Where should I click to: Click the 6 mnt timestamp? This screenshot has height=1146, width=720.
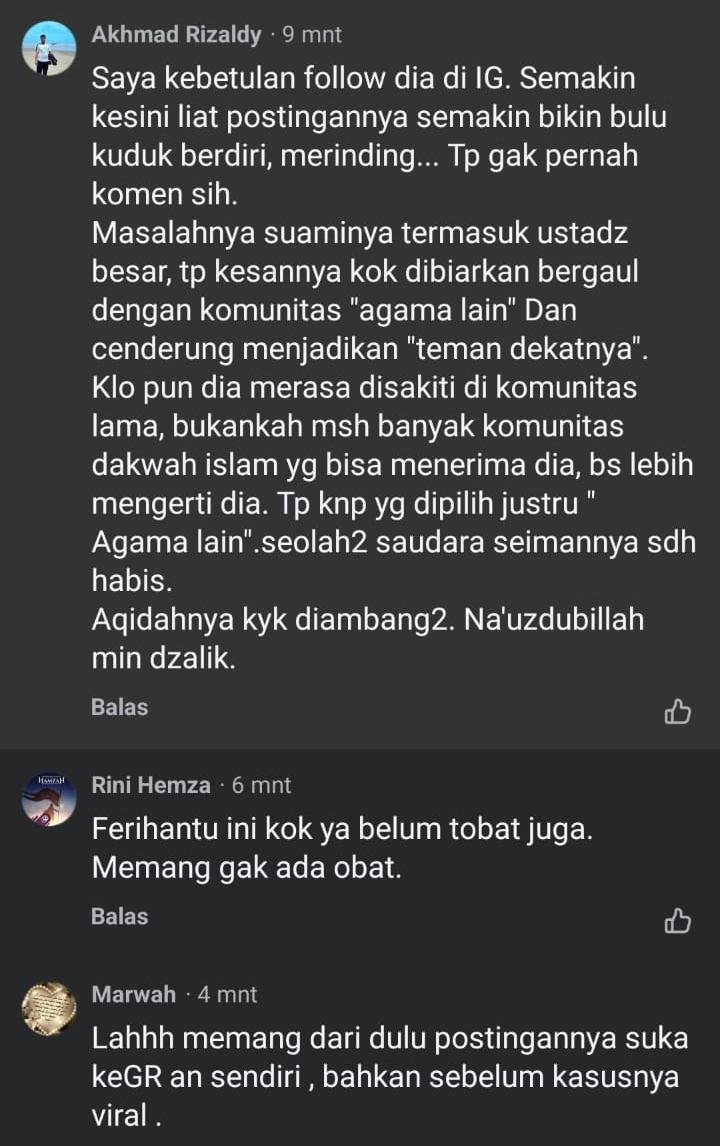tap(262, 785)
